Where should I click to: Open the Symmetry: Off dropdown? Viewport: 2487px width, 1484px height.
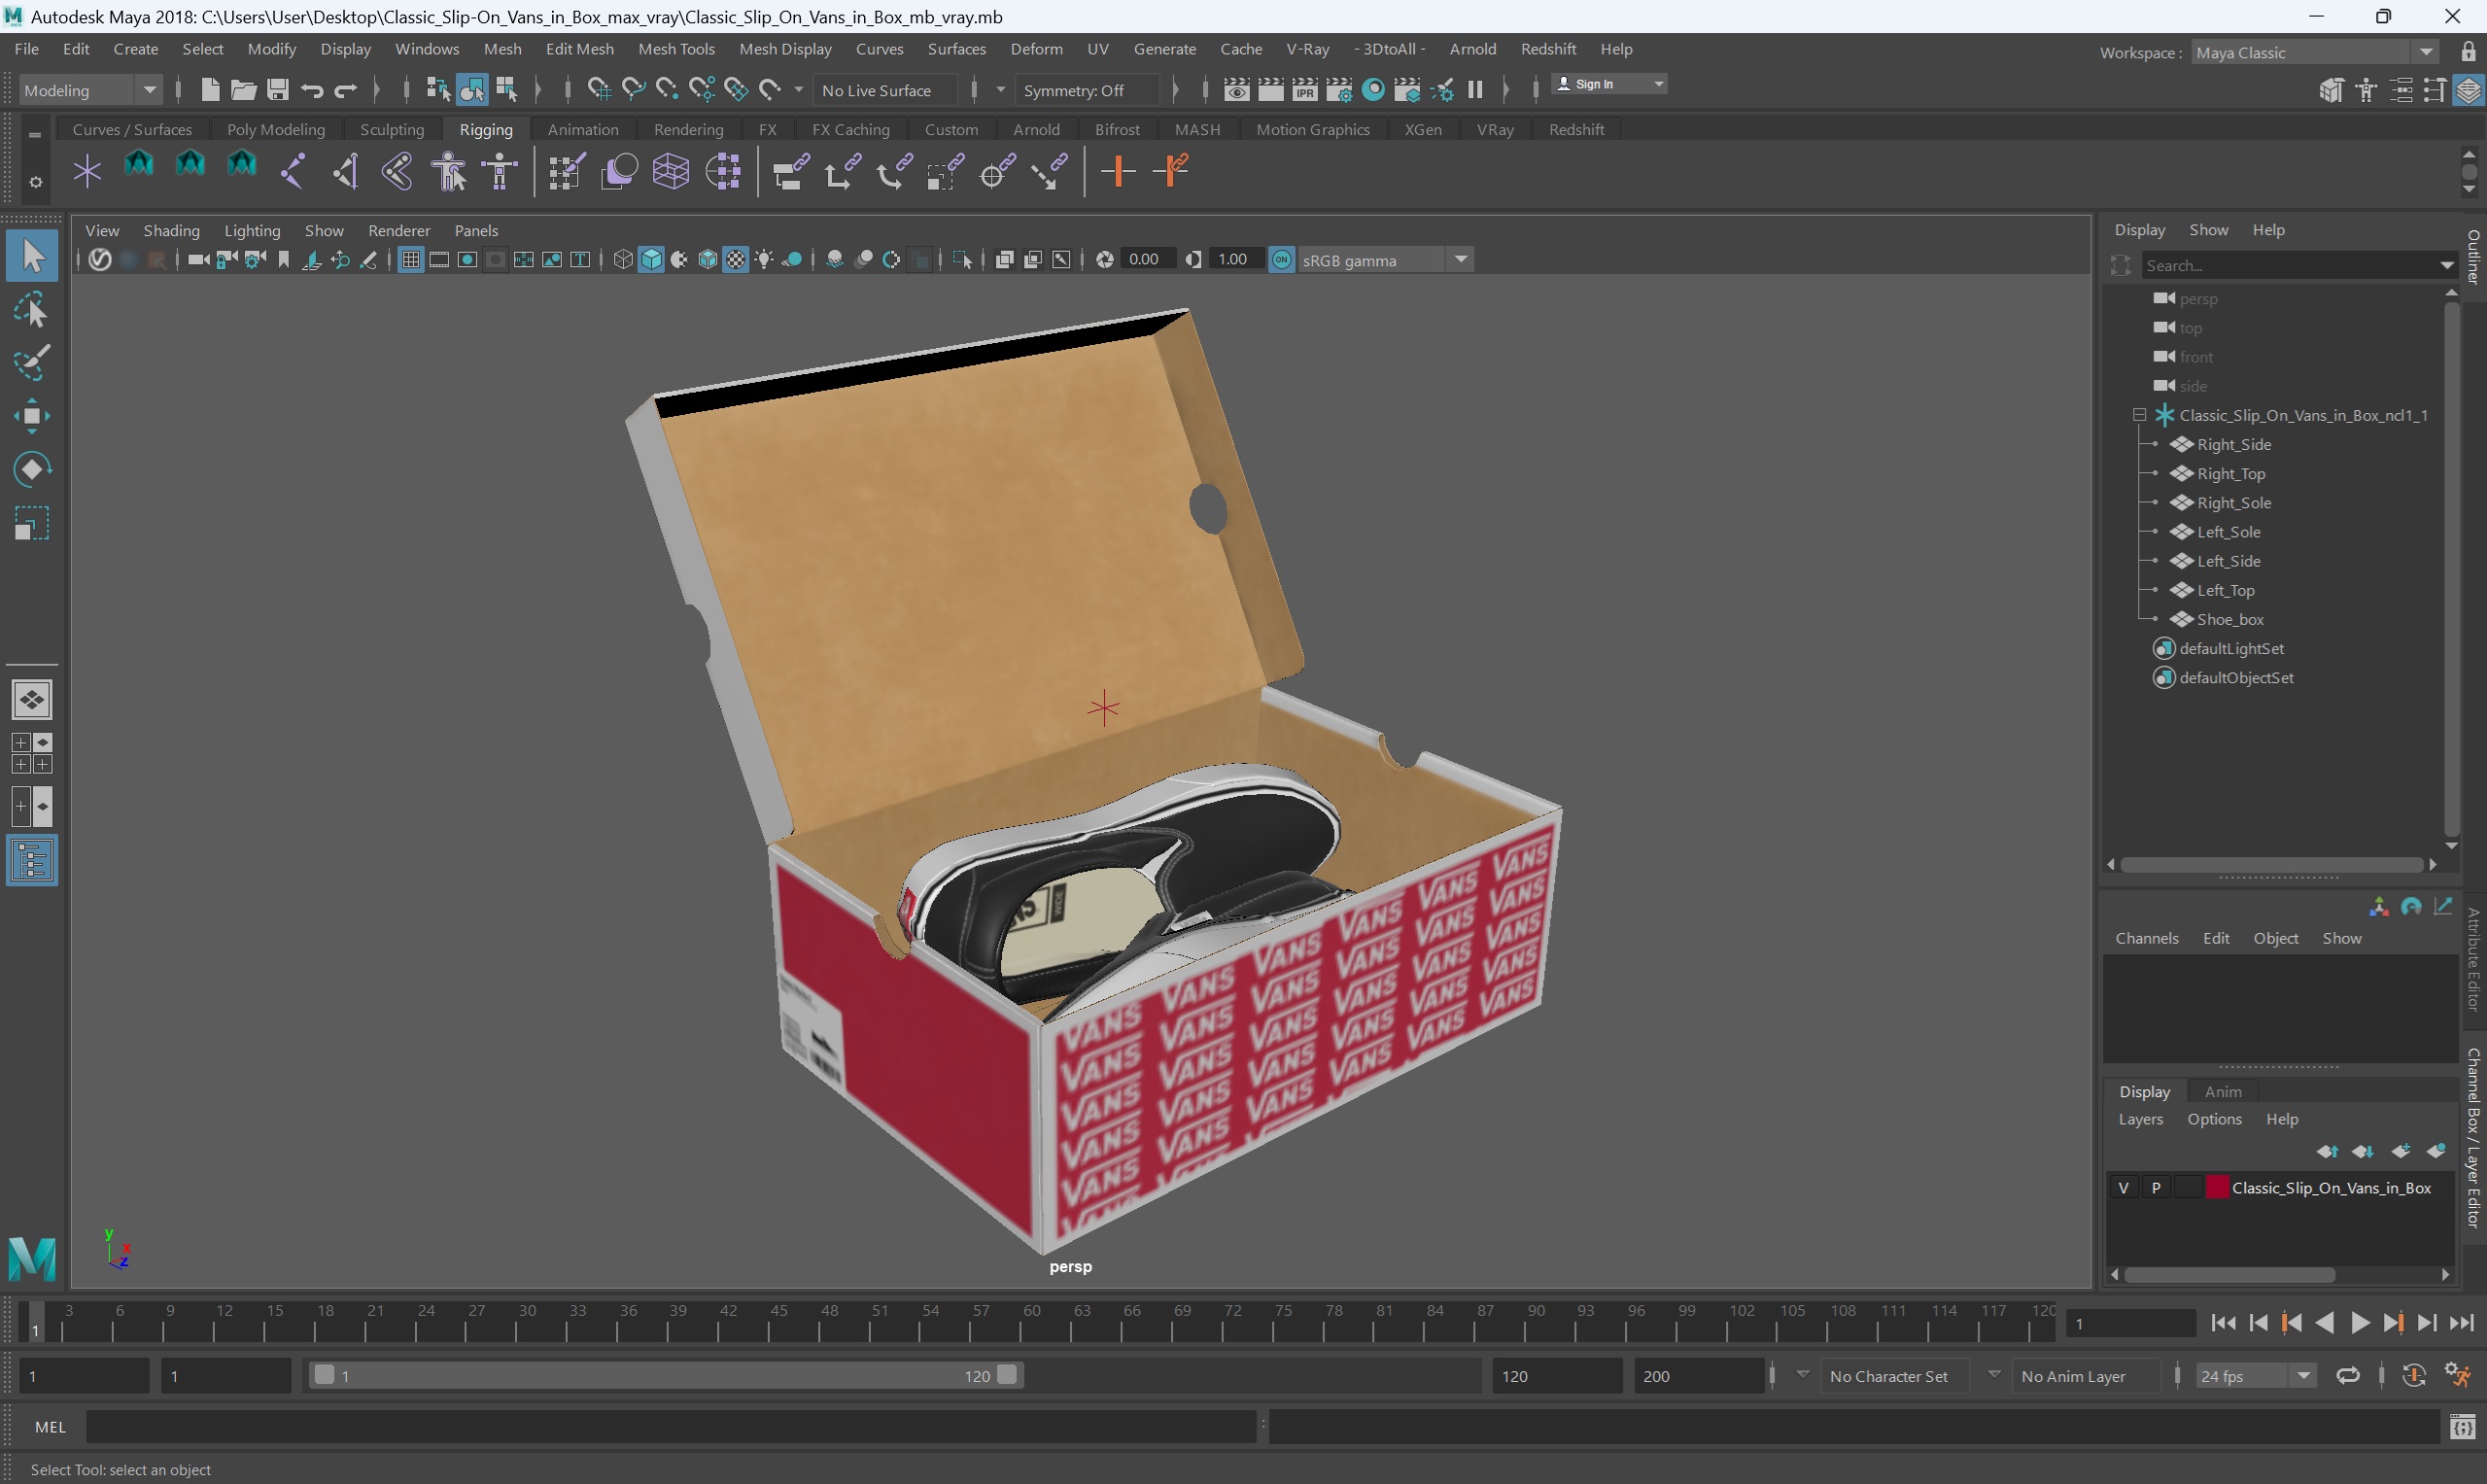1087,90
